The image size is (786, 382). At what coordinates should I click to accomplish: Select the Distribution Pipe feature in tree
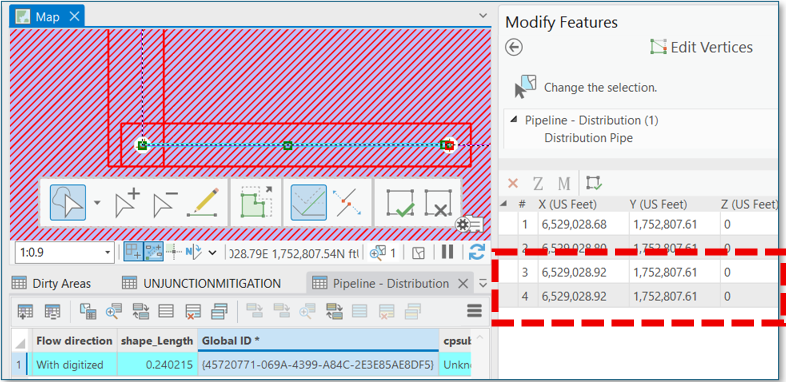588,137
